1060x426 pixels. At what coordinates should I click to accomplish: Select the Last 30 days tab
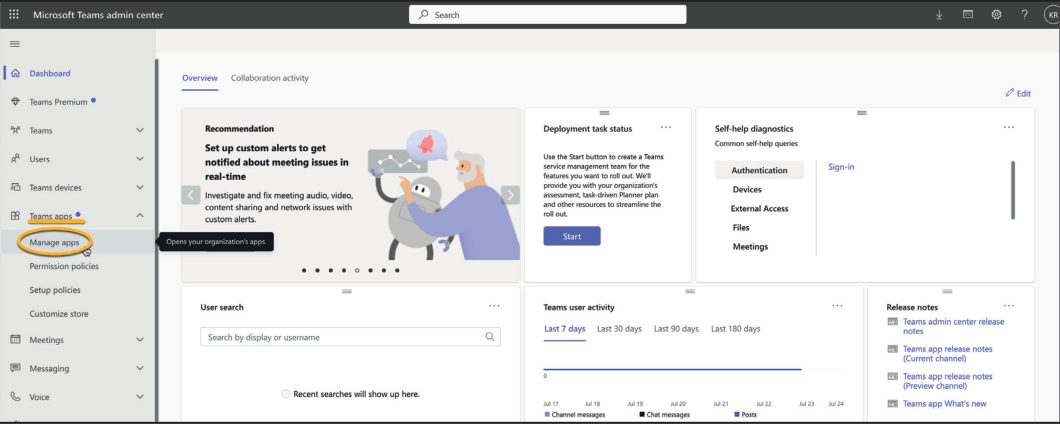[619, 329]
